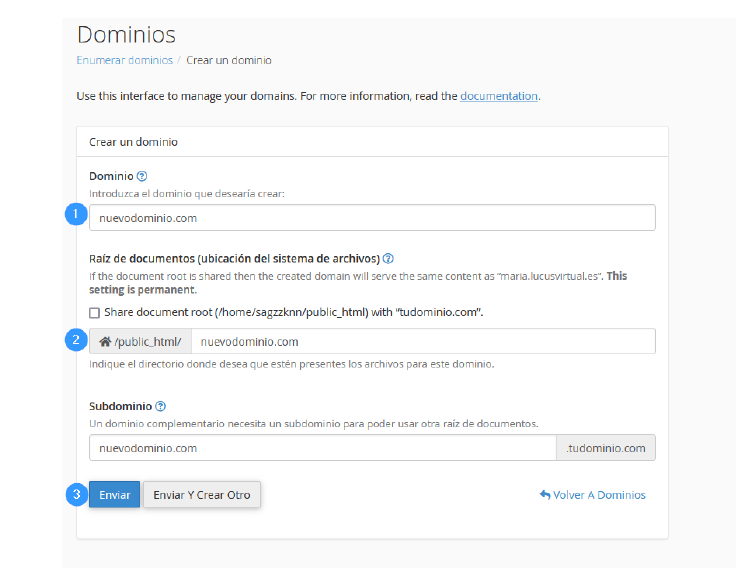Select the Subdominio input field

(322, 448)
